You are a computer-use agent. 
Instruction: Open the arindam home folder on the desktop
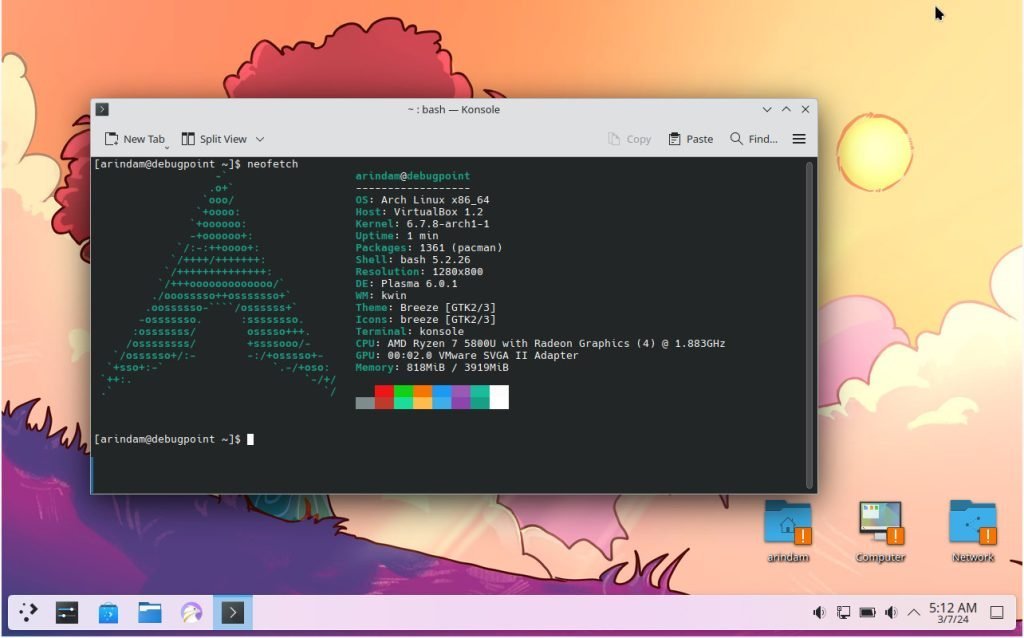788,531
